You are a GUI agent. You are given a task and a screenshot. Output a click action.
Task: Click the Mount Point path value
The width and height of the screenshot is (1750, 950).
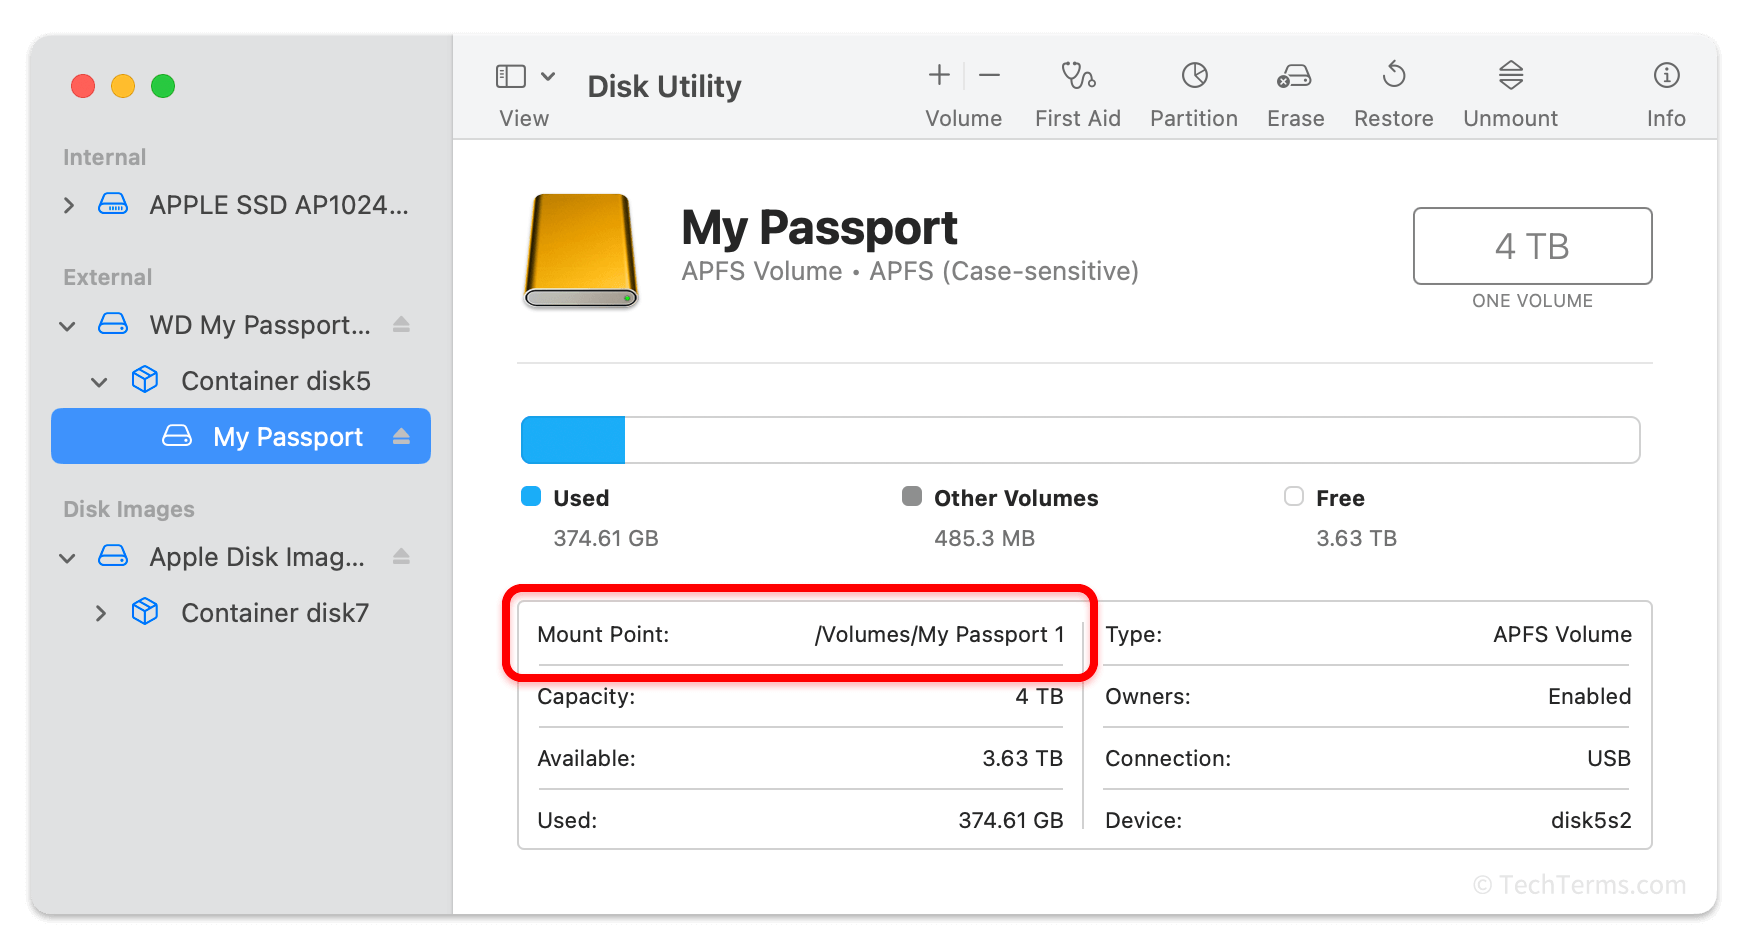coord(939,634)
